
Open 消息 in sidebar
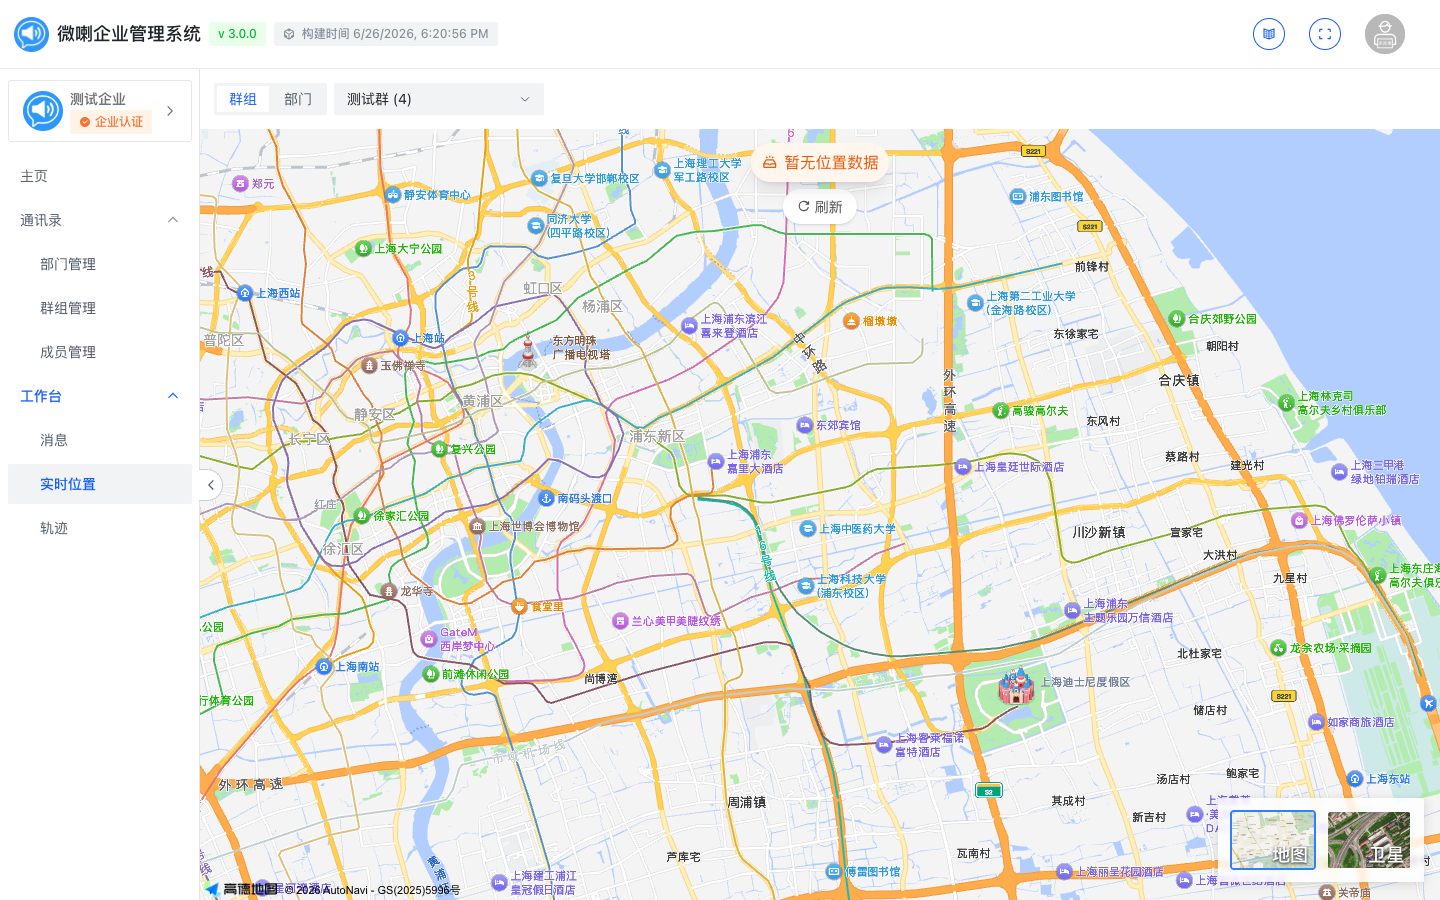tap(100, 440)
